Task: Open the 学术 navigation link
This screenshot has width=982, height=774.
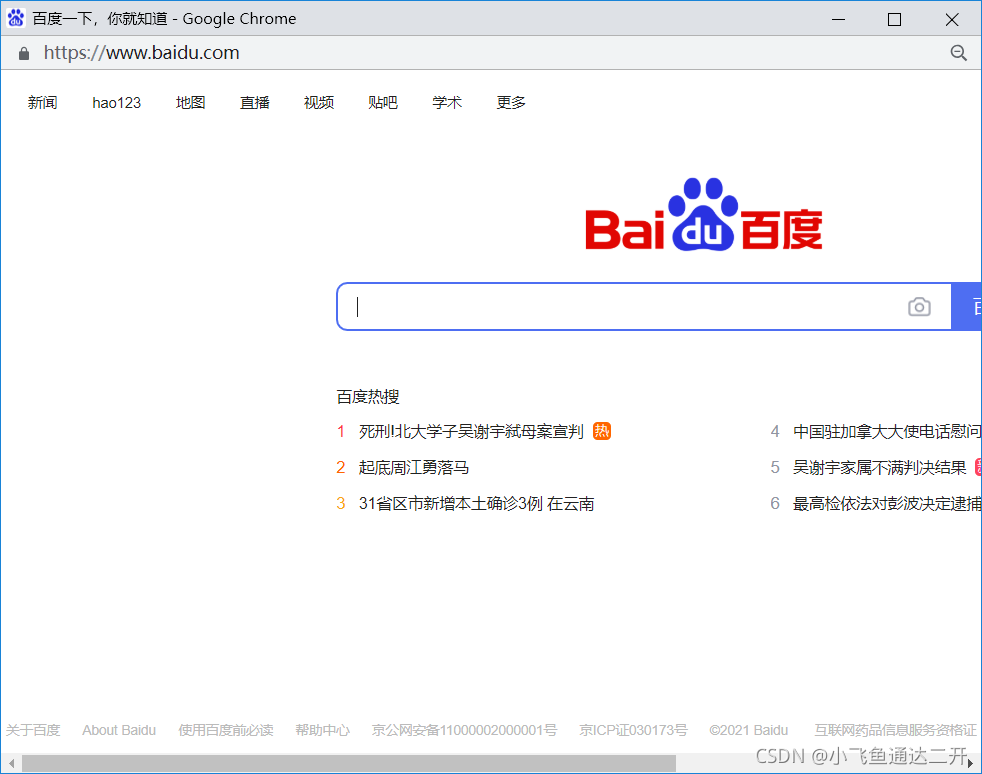Action: 447,102
